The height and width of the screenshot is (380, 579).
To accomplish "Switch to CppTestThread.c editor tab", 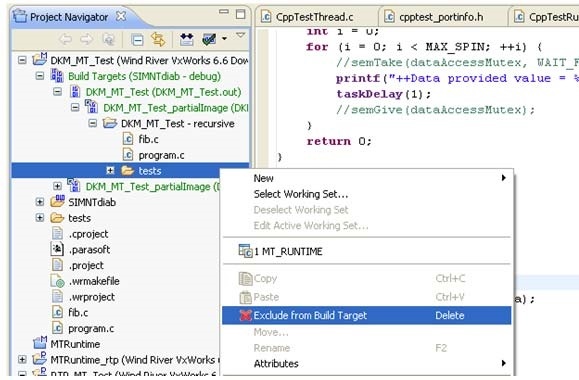I will (x=315, y=17).
